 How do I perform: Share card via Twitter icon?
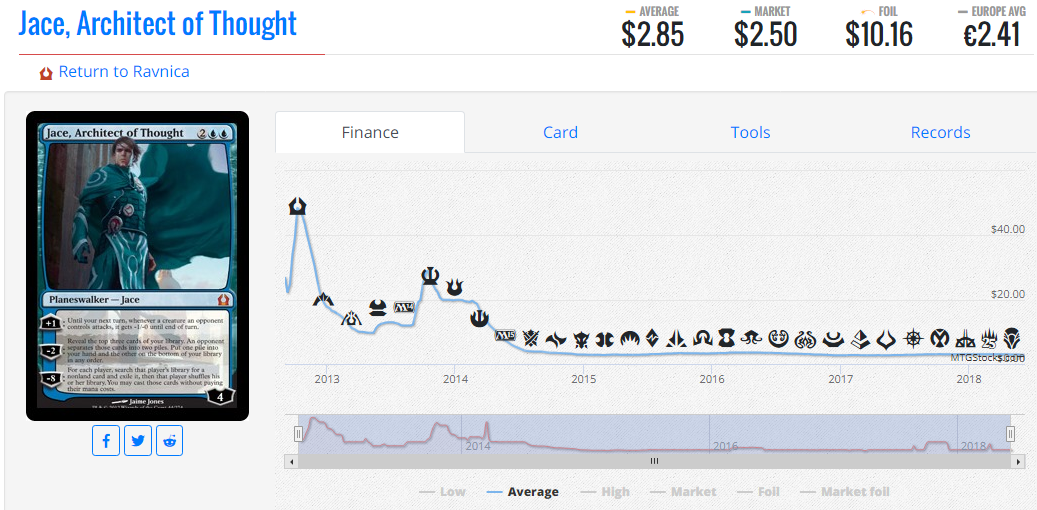[138, 441]
